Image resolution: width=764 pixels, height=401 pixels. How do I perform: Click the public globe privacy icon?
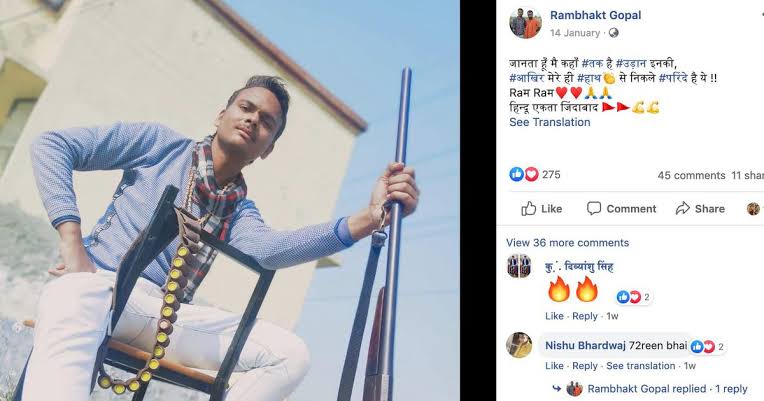coord(613,33)
